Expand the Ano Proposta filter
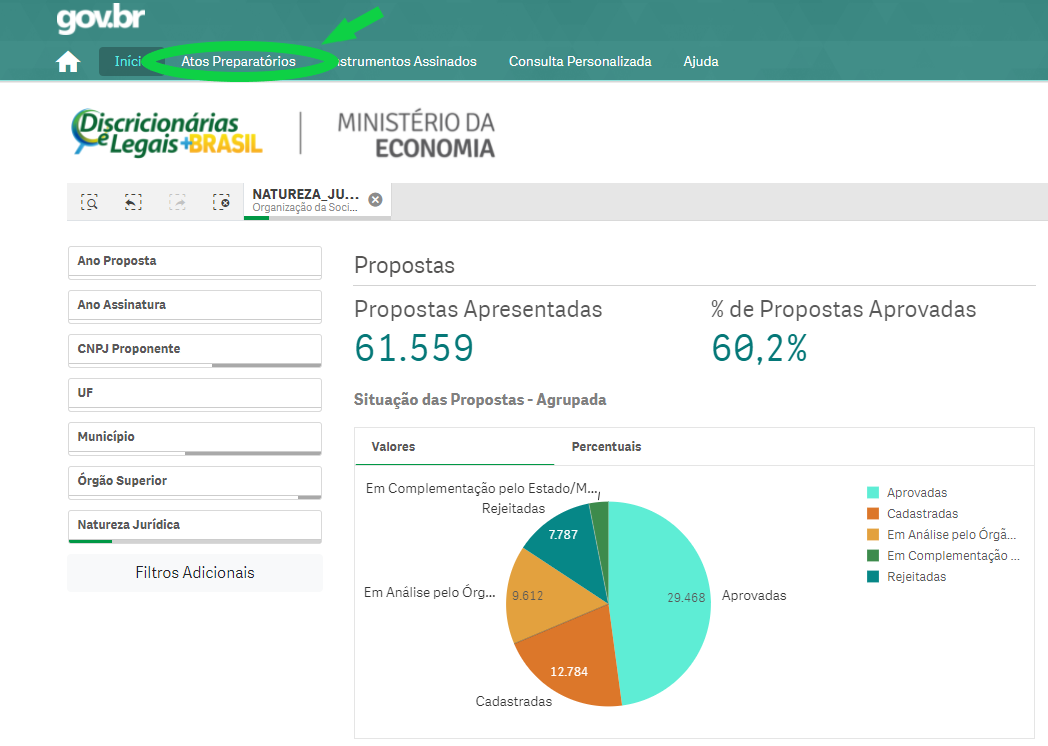The height and width of the screenshot is (746, 1048). point(194,261)
